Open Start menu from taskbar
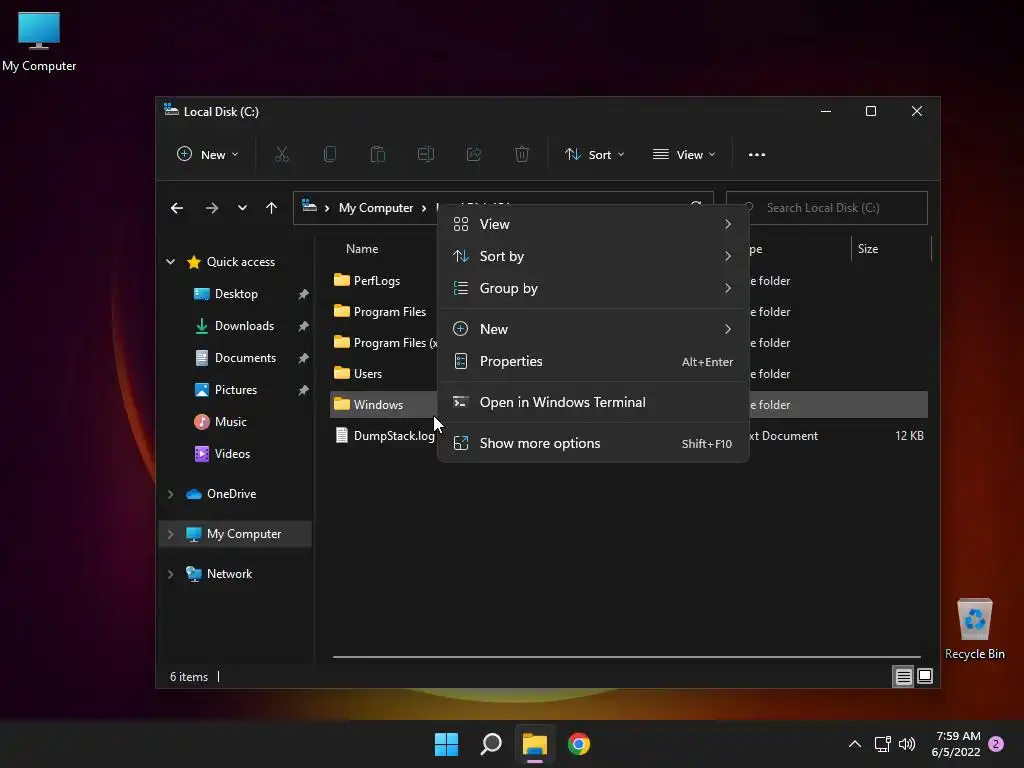 [447, 744]
